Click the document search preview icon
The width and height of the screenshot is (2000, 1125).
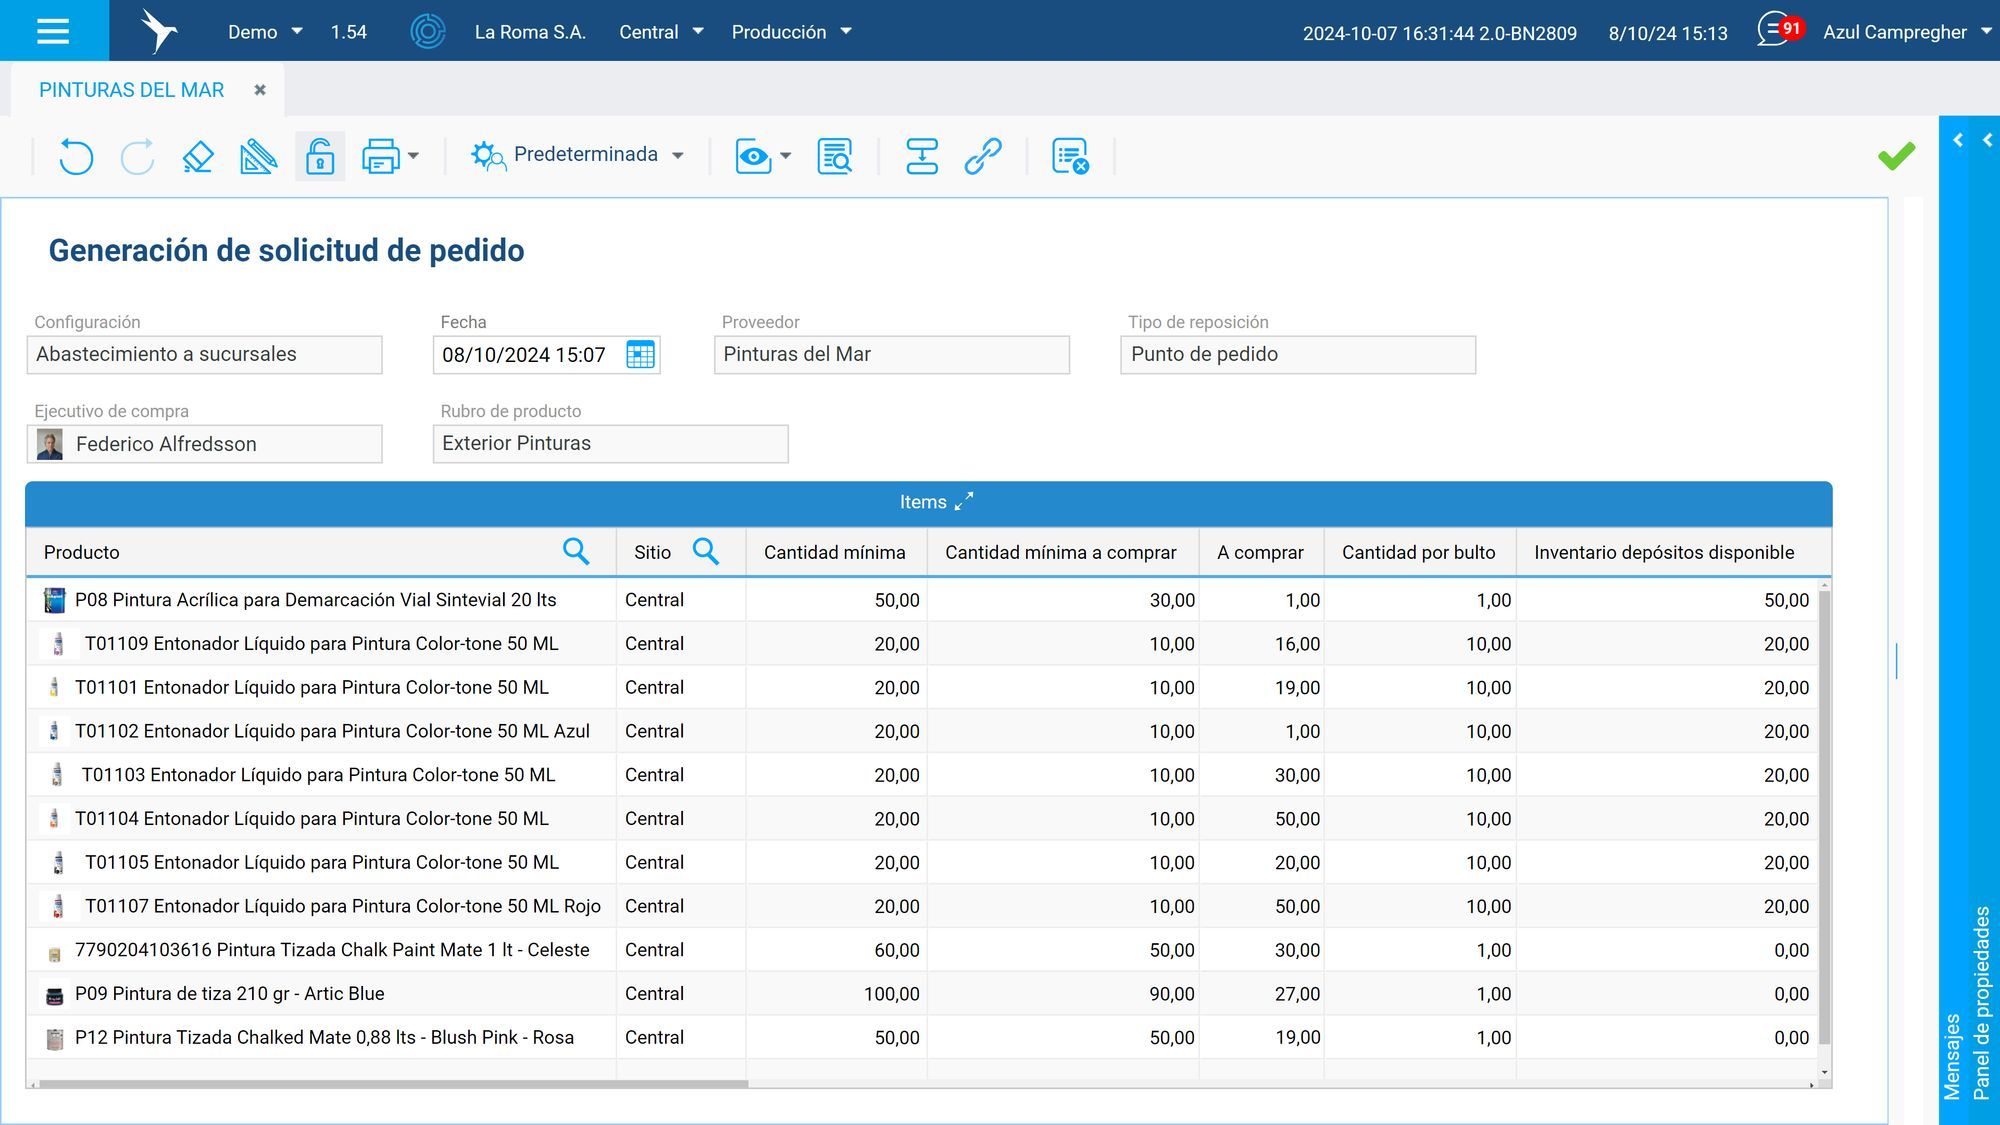[x=834, y=156]
